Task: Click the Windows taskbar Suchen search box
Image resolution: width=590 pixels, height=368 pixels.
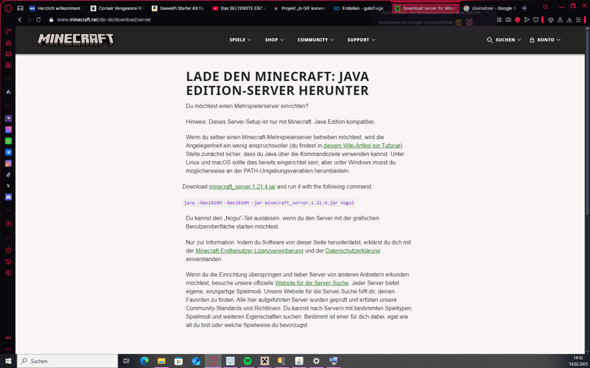Action: (x=67, y=361)
